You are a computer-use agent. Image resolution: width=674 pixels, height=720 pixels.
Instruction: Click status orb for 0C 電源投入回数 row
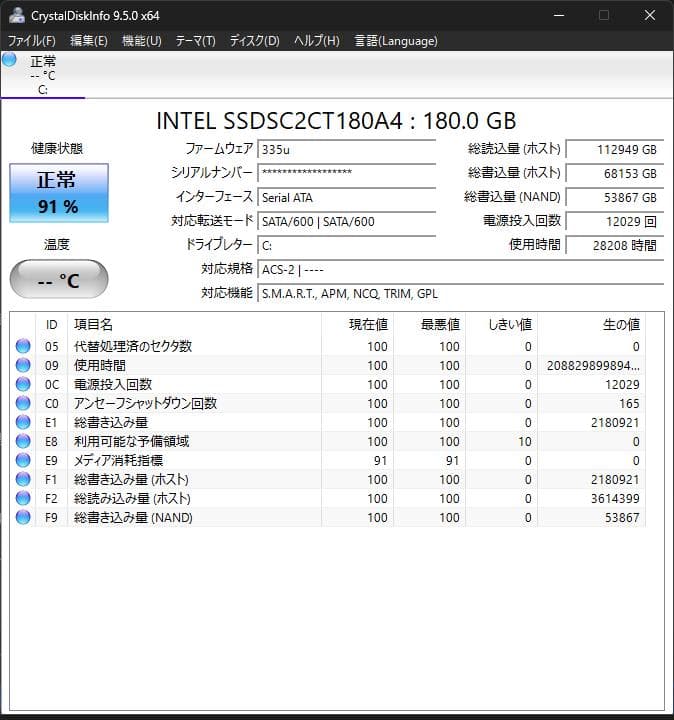(x=23, y=384)
